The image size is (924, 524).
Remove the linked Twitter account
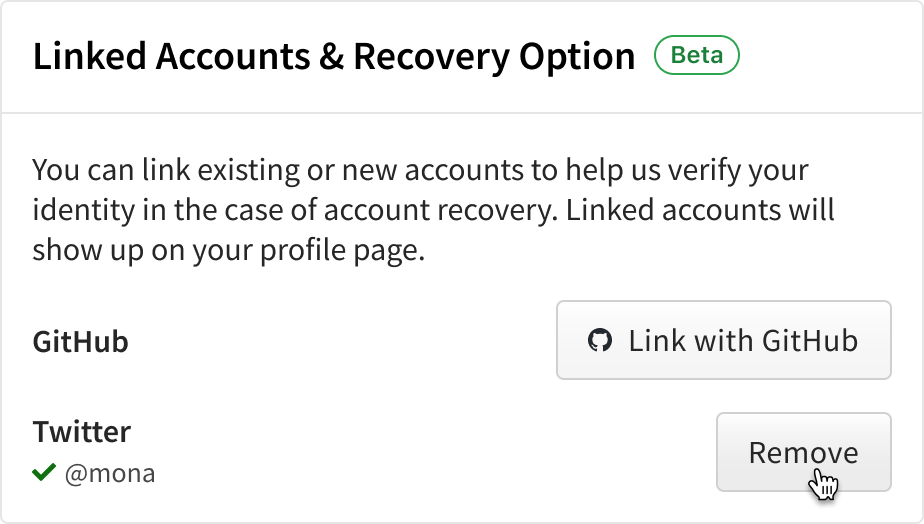pos(803,452)
